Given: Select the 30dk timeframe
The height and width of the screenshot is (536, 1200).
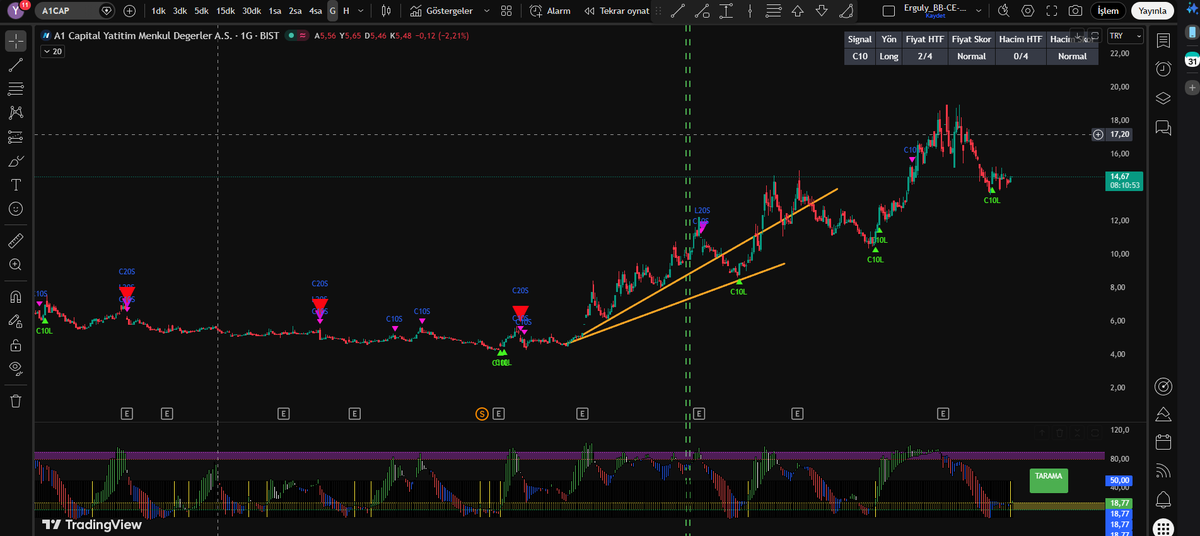Looking at the screenshot, I should [251, 11].
